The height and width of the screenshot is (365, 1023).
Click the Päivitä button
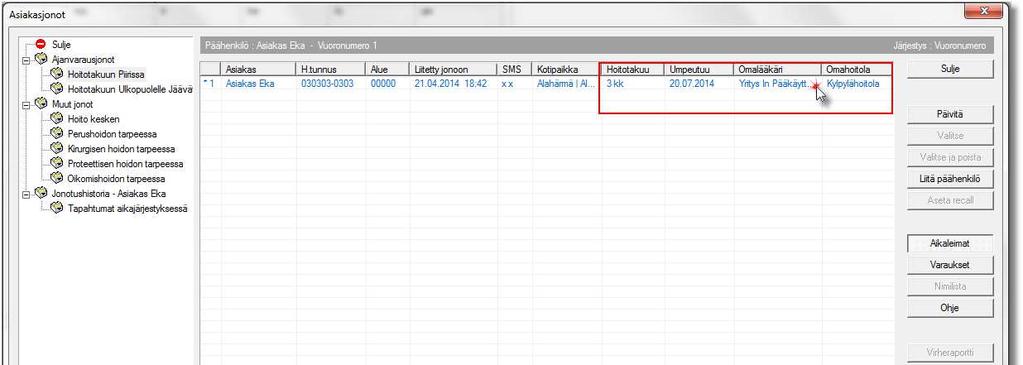point(950,114)
